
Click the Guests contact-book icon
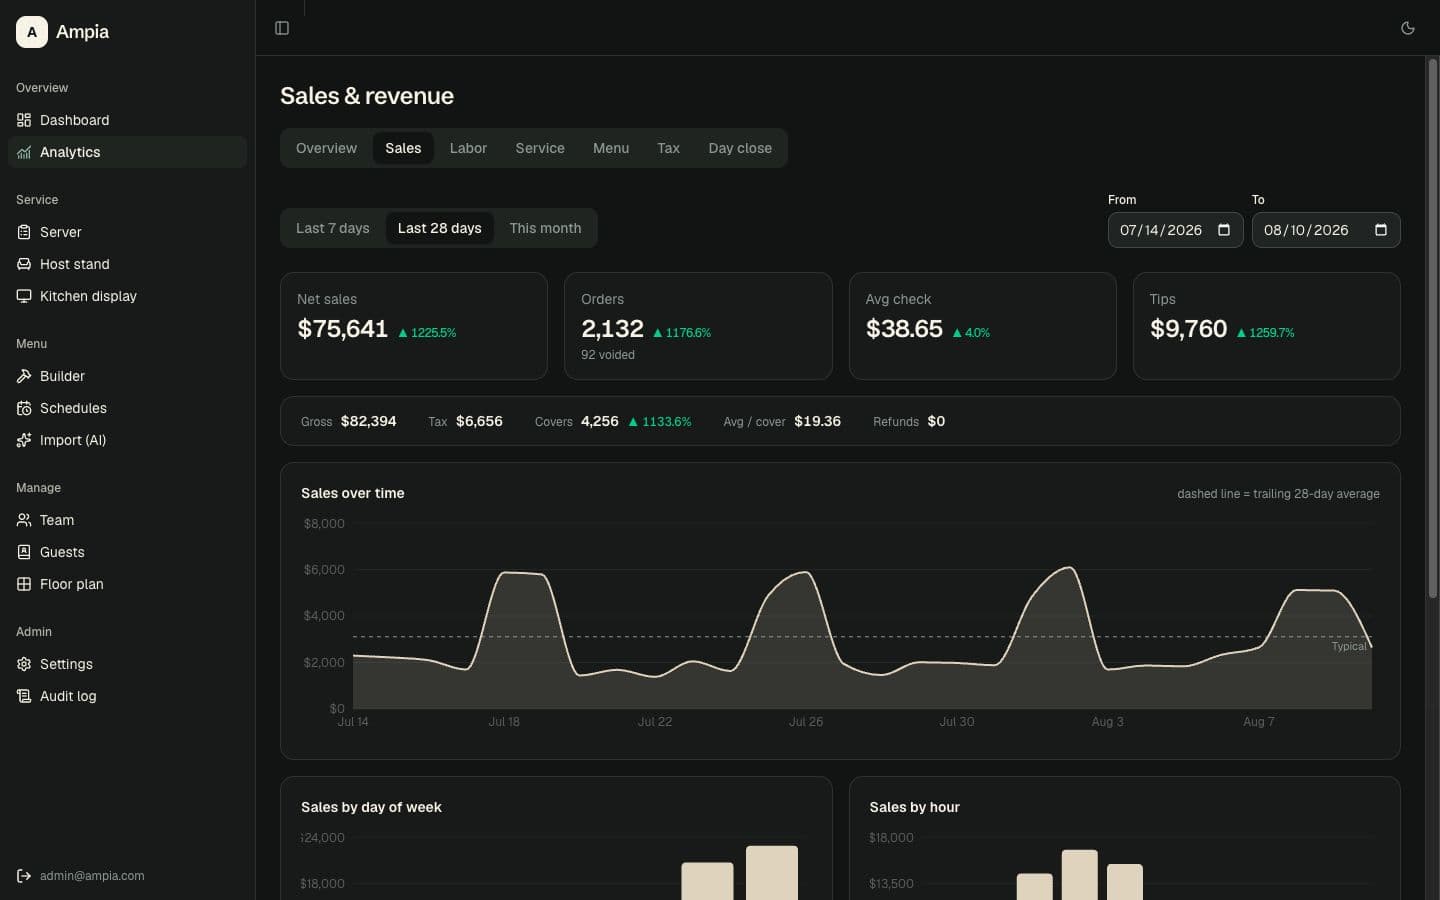(24, 552)
